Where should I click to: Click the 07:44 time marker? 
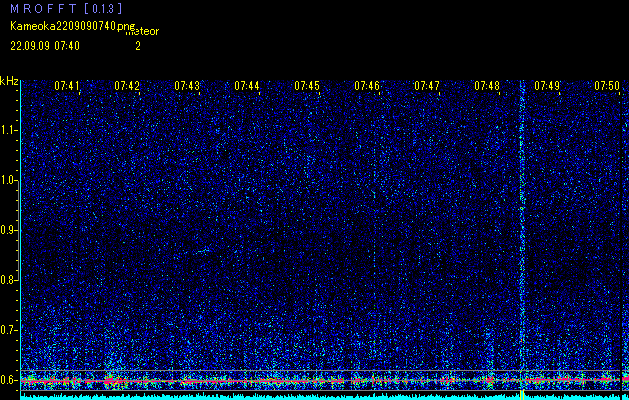tap(247, 86)
